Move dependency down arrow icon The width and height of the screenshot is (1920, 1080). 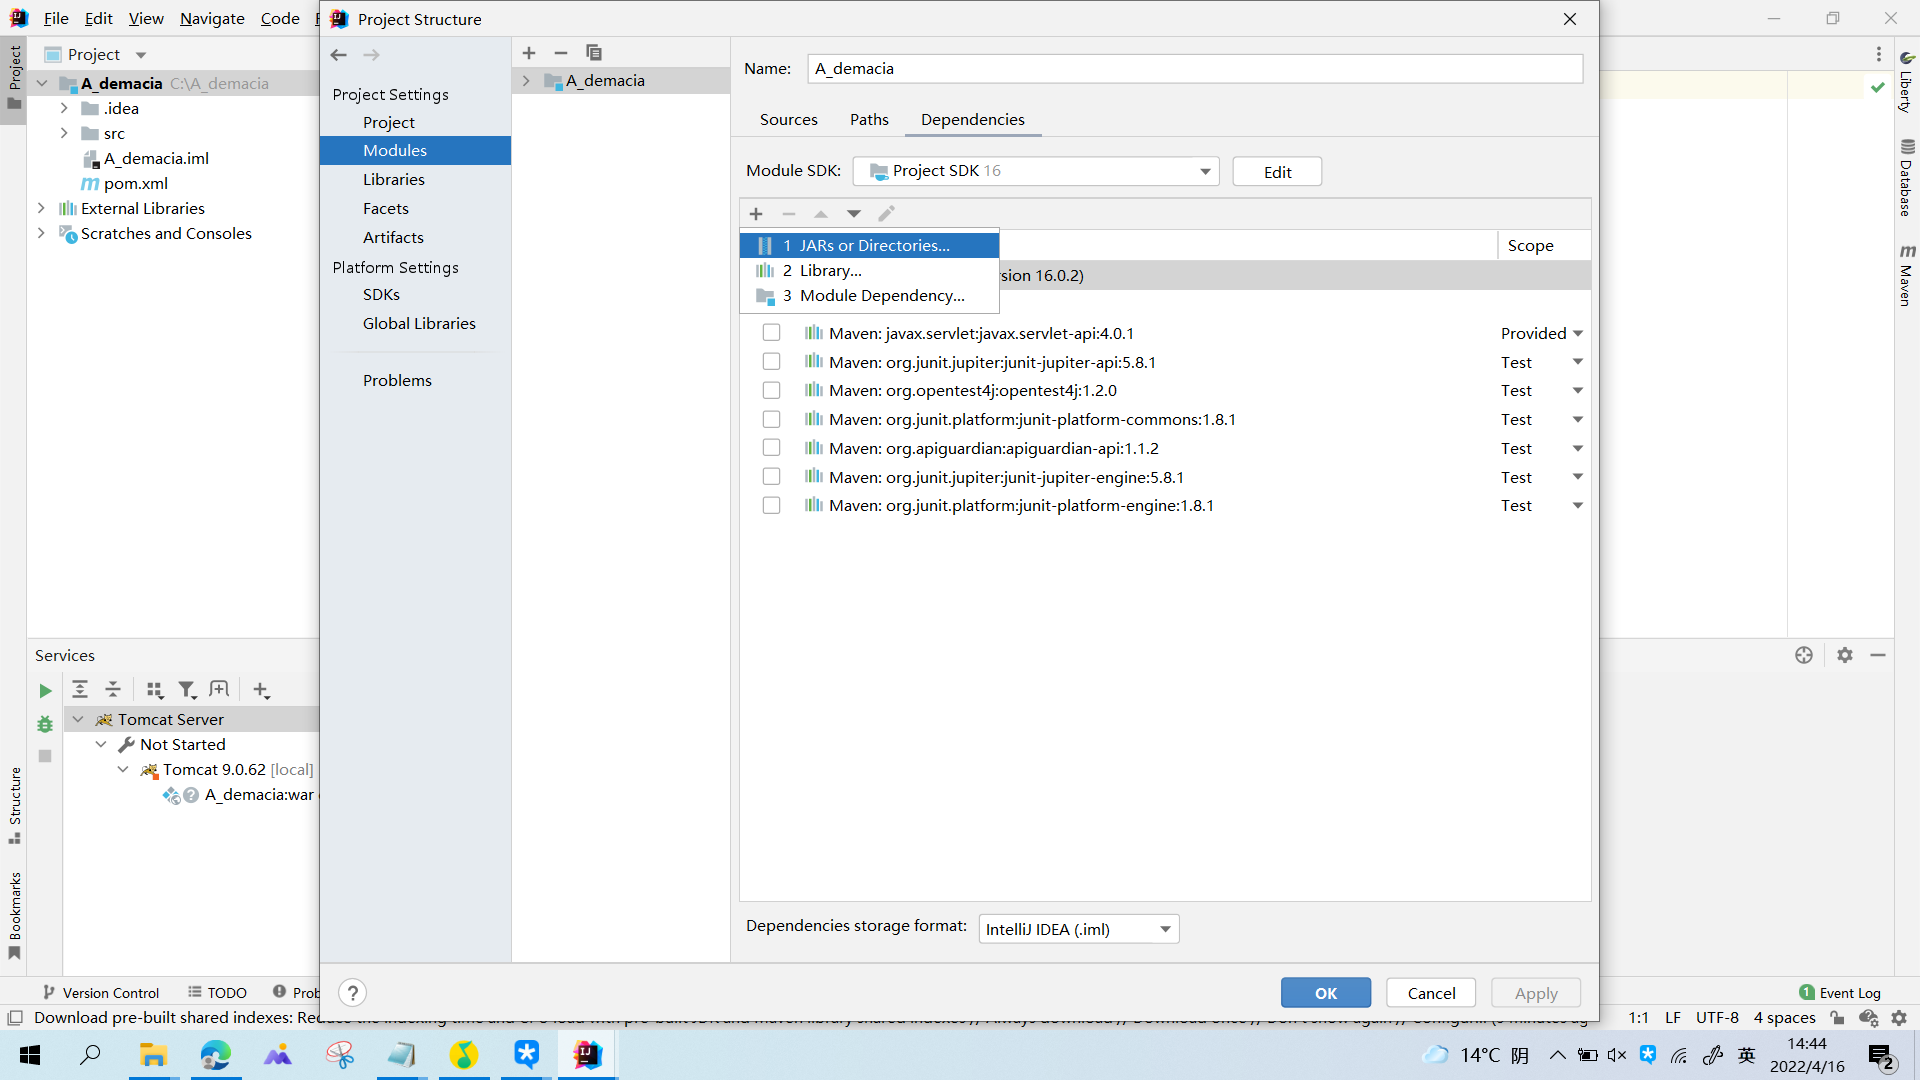(x=854, y=214)
